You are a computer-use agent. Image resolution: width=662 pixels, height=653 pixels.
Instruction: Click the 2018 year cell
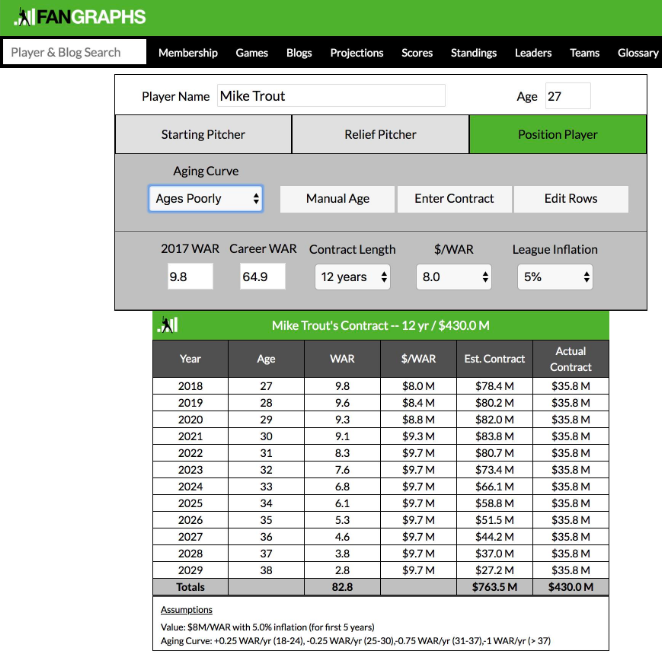(190, 386)
